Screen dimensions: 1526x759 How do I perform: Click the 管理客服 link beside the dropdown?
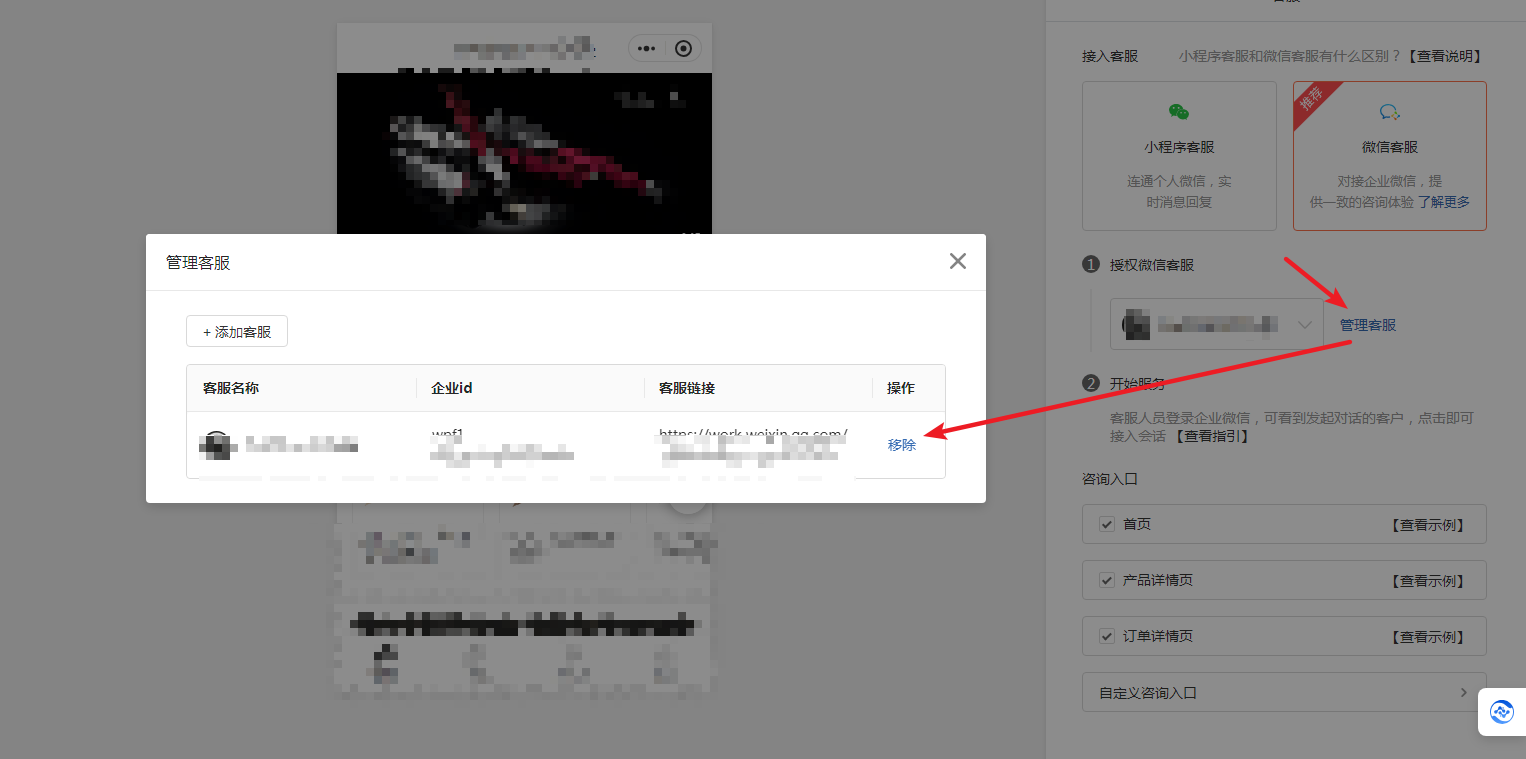click(x=1368, y=325)
